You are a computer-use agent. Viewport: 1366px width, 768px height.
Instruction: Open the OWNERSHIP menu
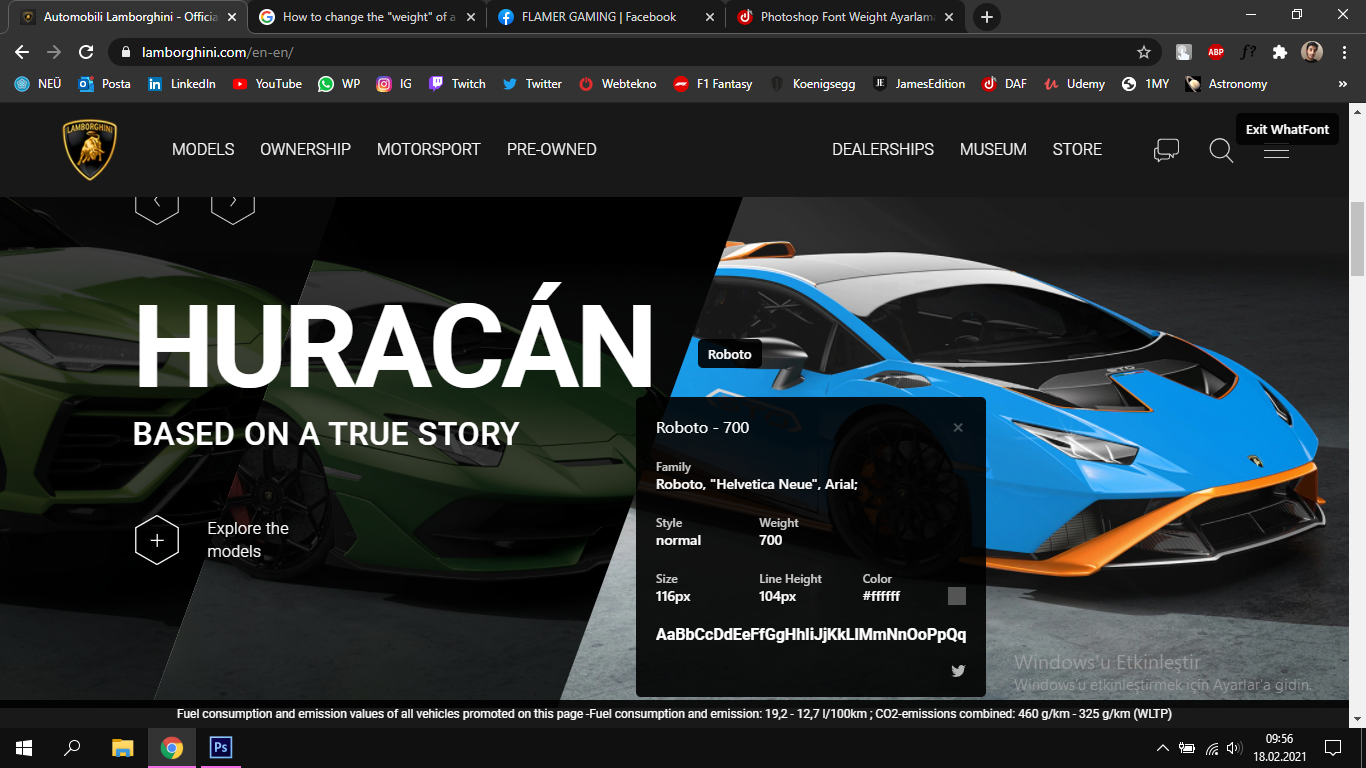pyautogui.click(x=305, y=150)
